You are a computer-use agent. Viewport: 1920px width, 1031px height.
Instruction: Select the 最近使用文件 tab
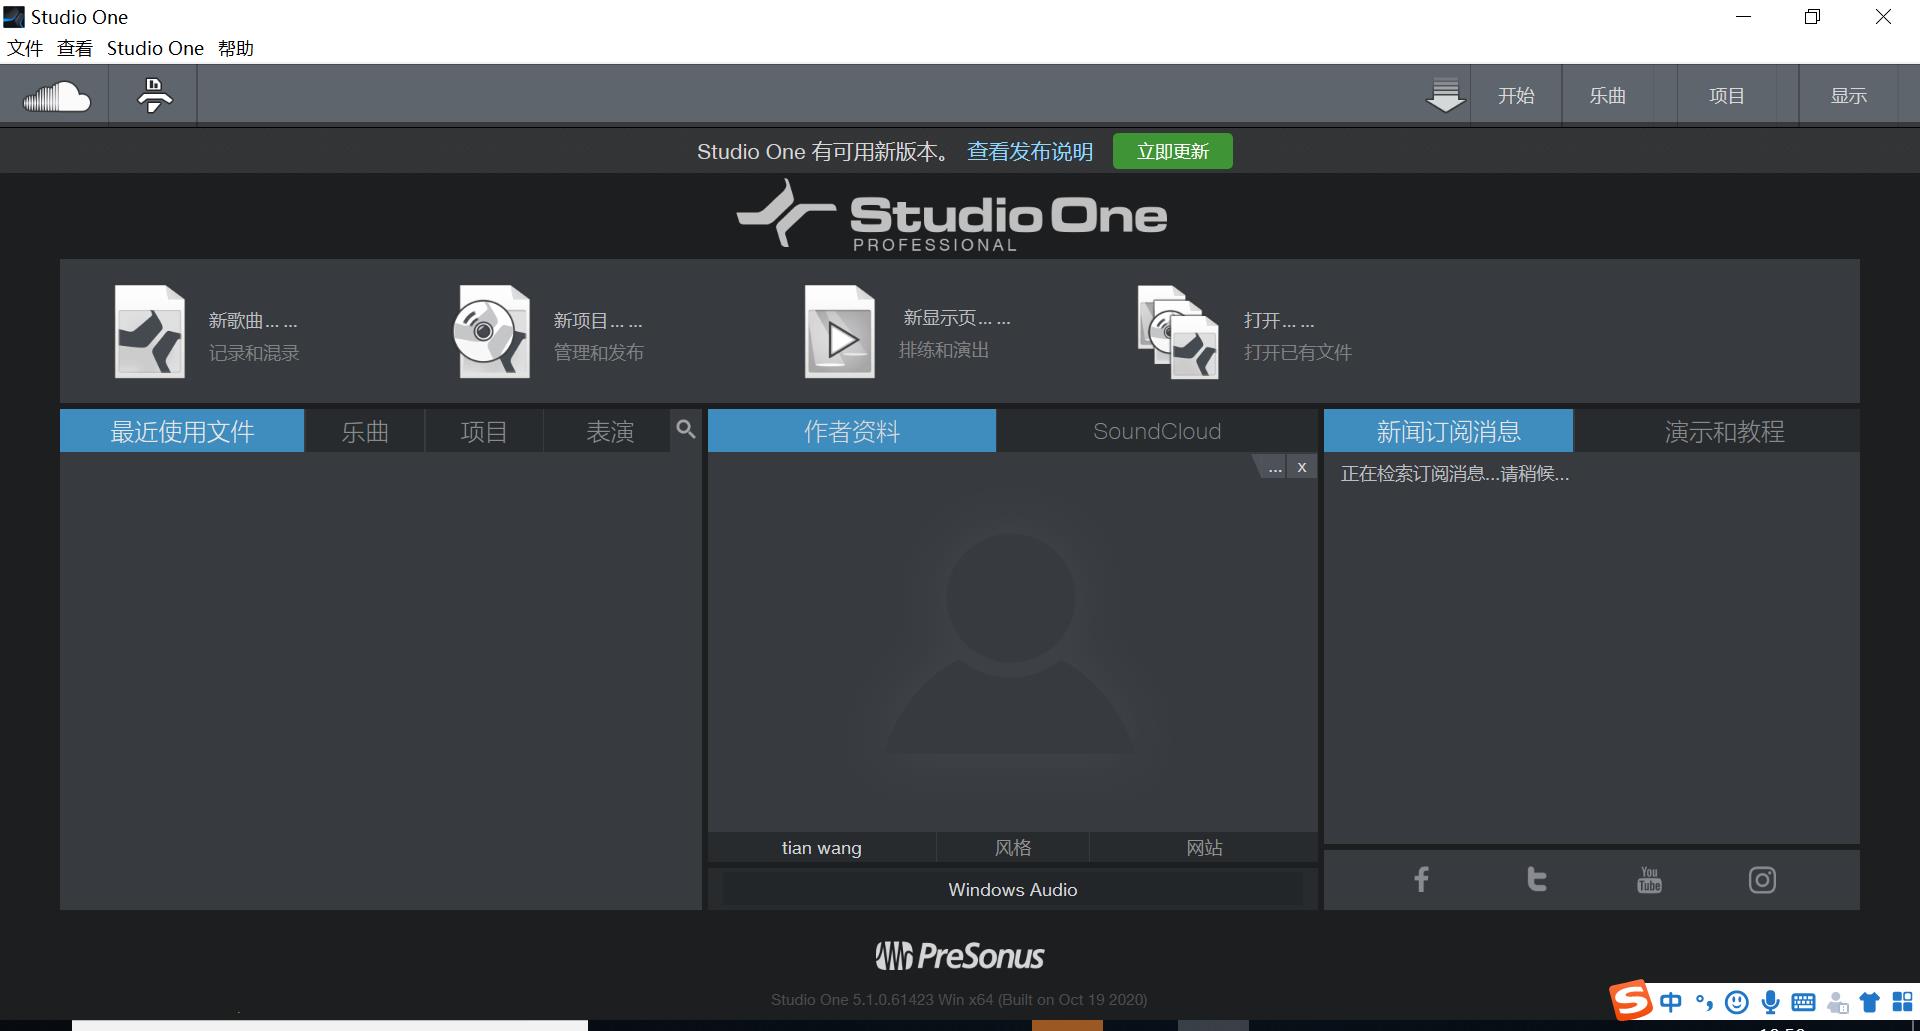coord(182,431)
